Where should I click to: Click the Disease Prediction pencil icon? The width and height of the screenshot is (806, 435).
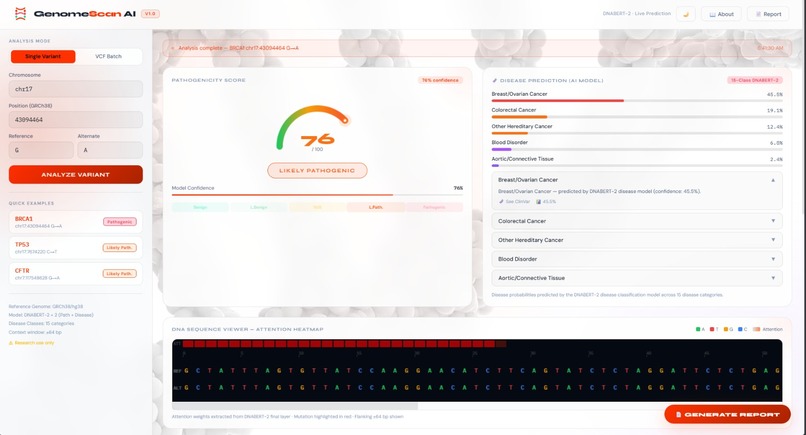(x=494, y=81)
